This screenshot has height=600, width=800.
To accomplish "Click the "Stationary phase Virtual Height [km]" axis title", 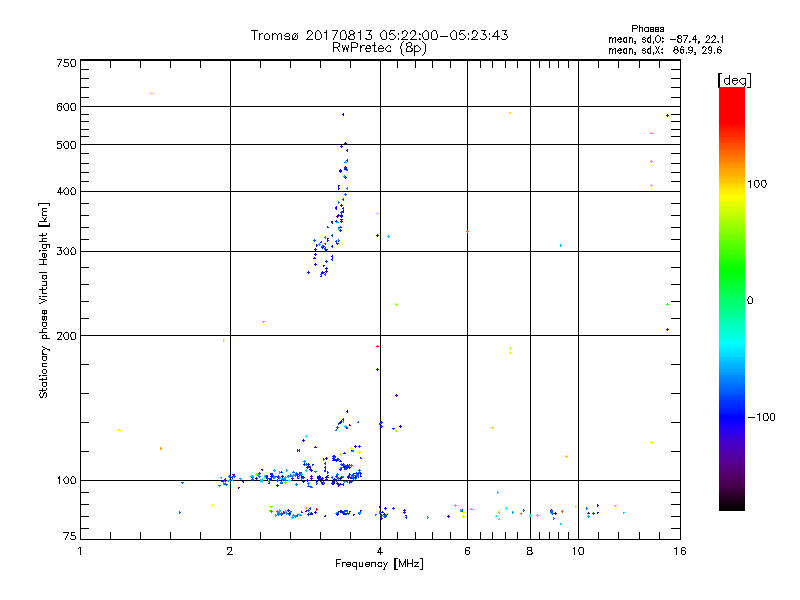I will [x=44, y=301].
